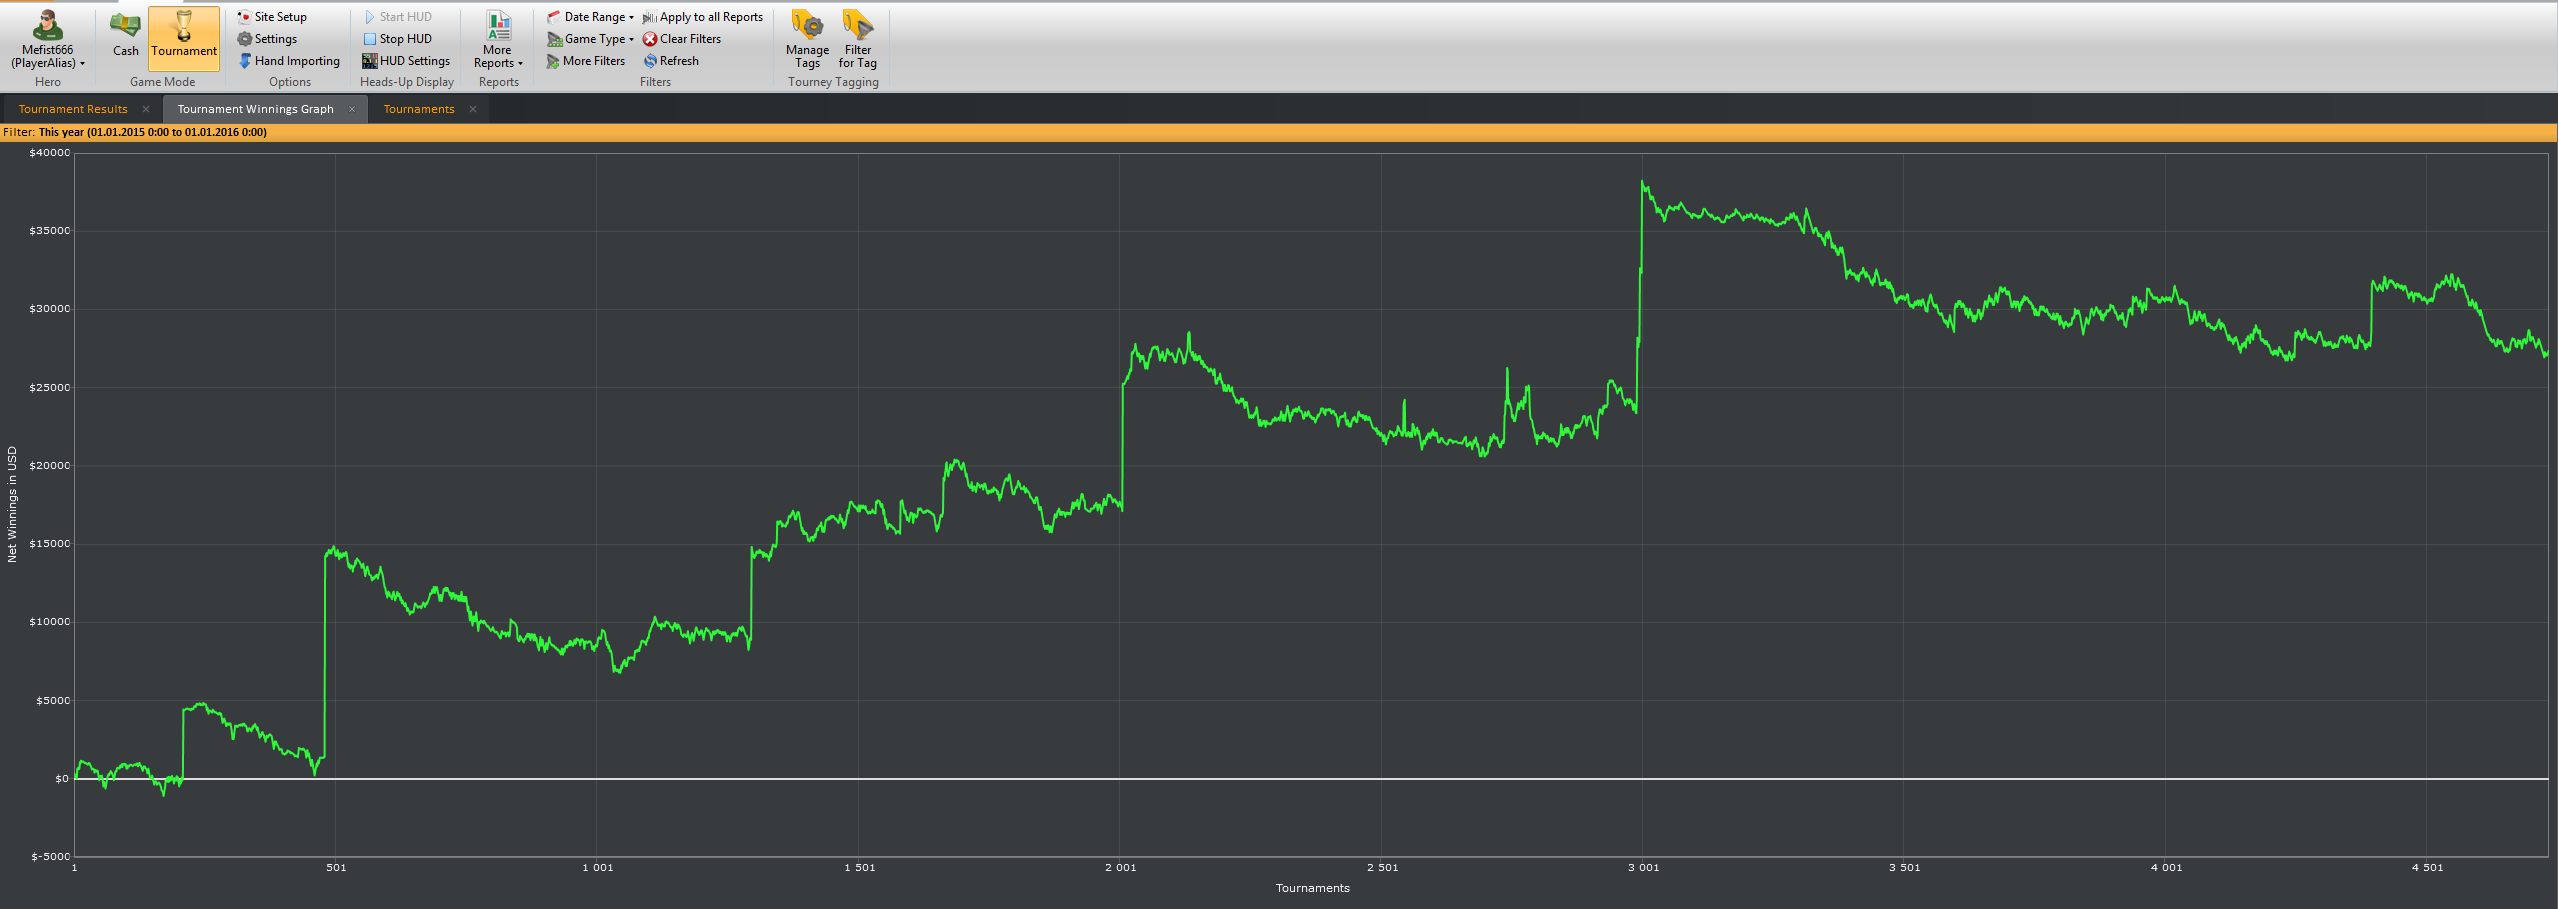Apply filters to all reports

(x=703, y=17)
